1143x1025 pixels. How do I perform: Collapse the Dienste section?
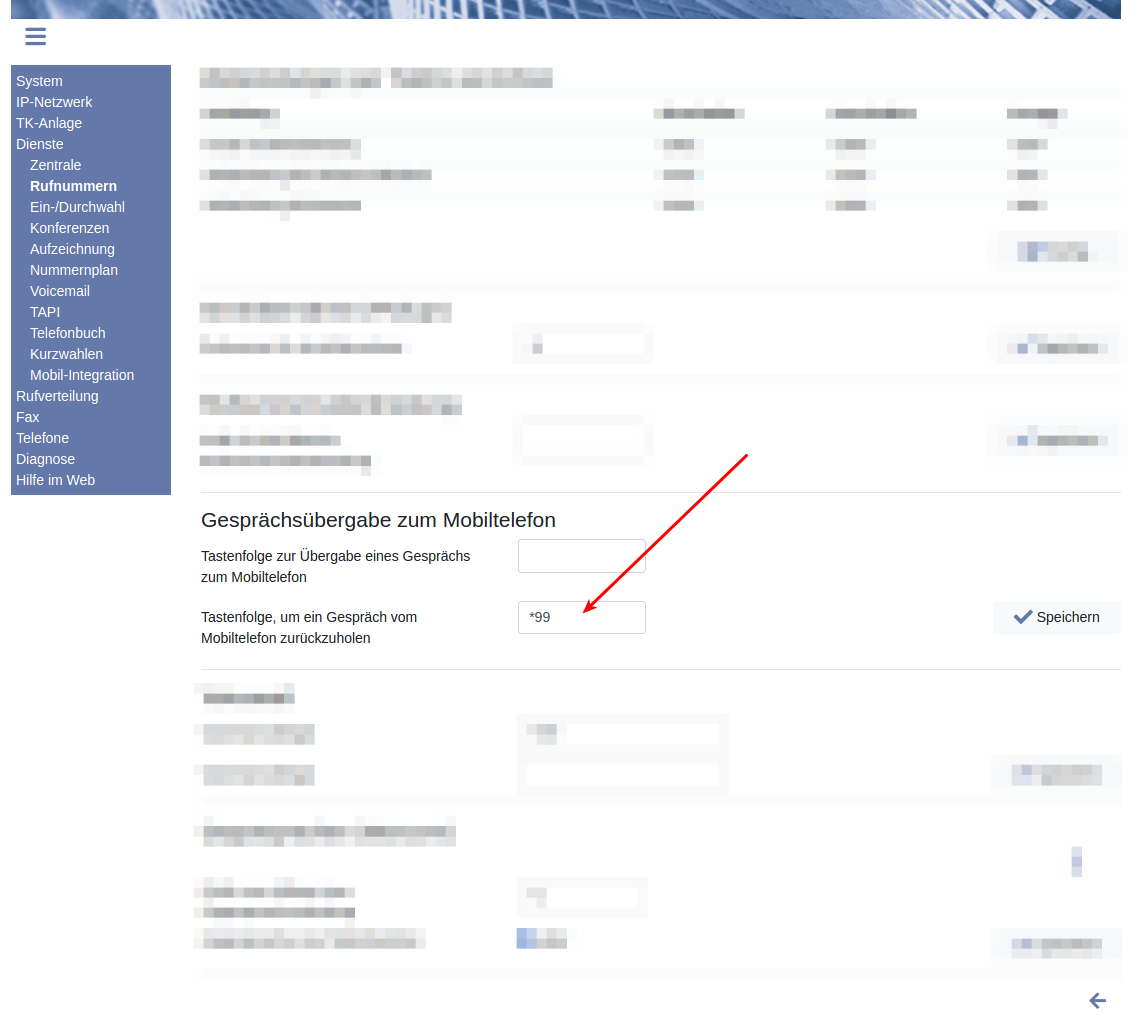[x=40, y=144]
